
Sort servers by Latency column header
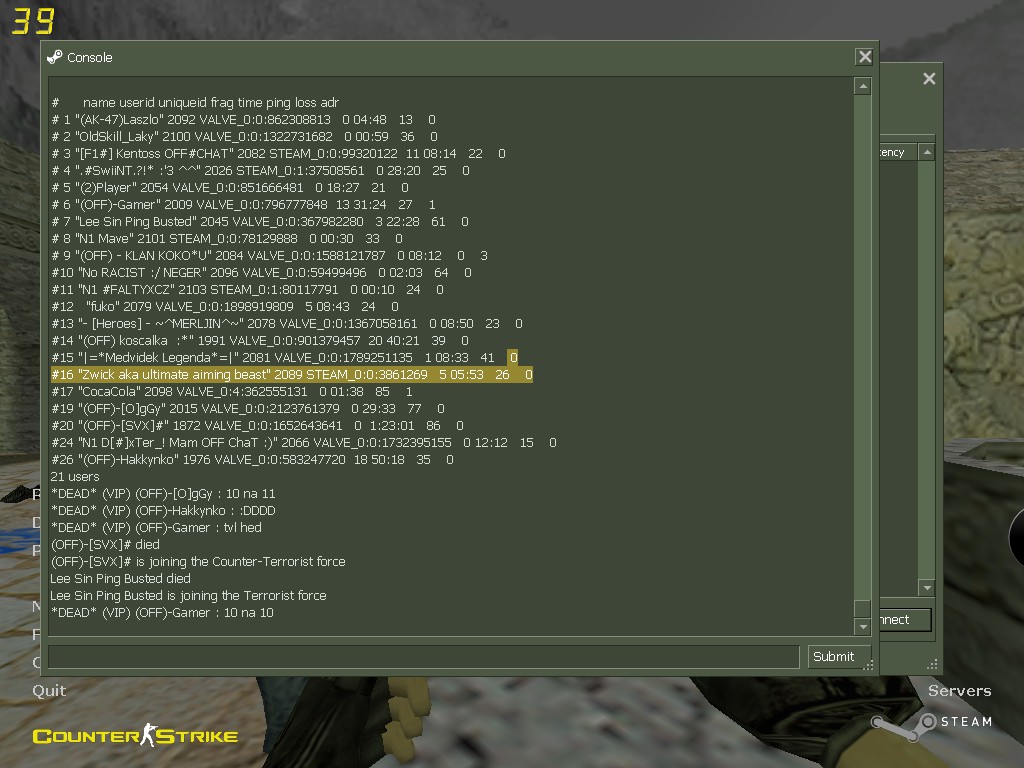pos(893,152)
